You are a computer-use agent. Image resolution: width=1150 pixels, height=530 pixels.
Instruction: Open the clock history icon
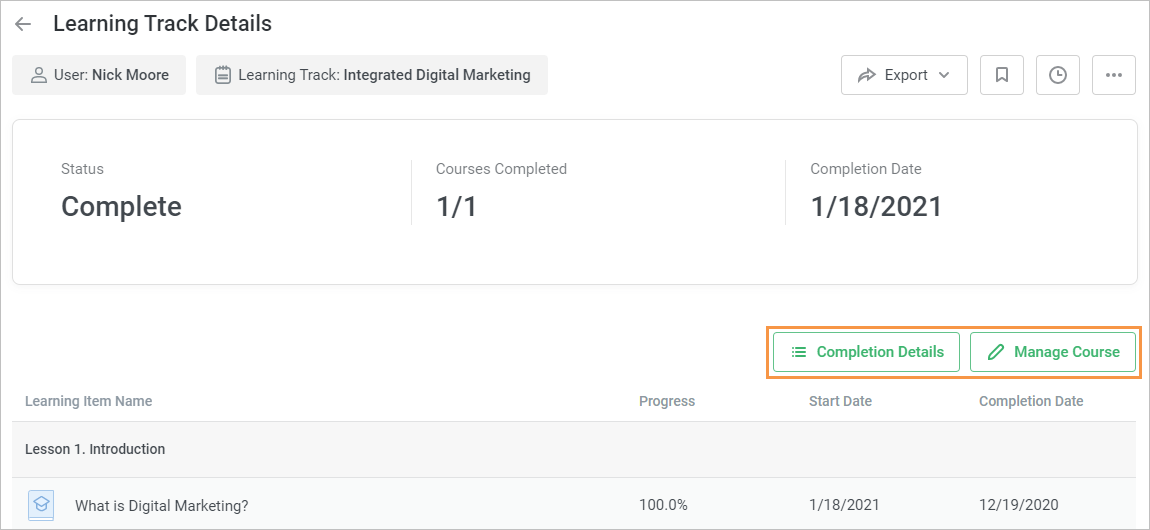tap(1057, 75)
